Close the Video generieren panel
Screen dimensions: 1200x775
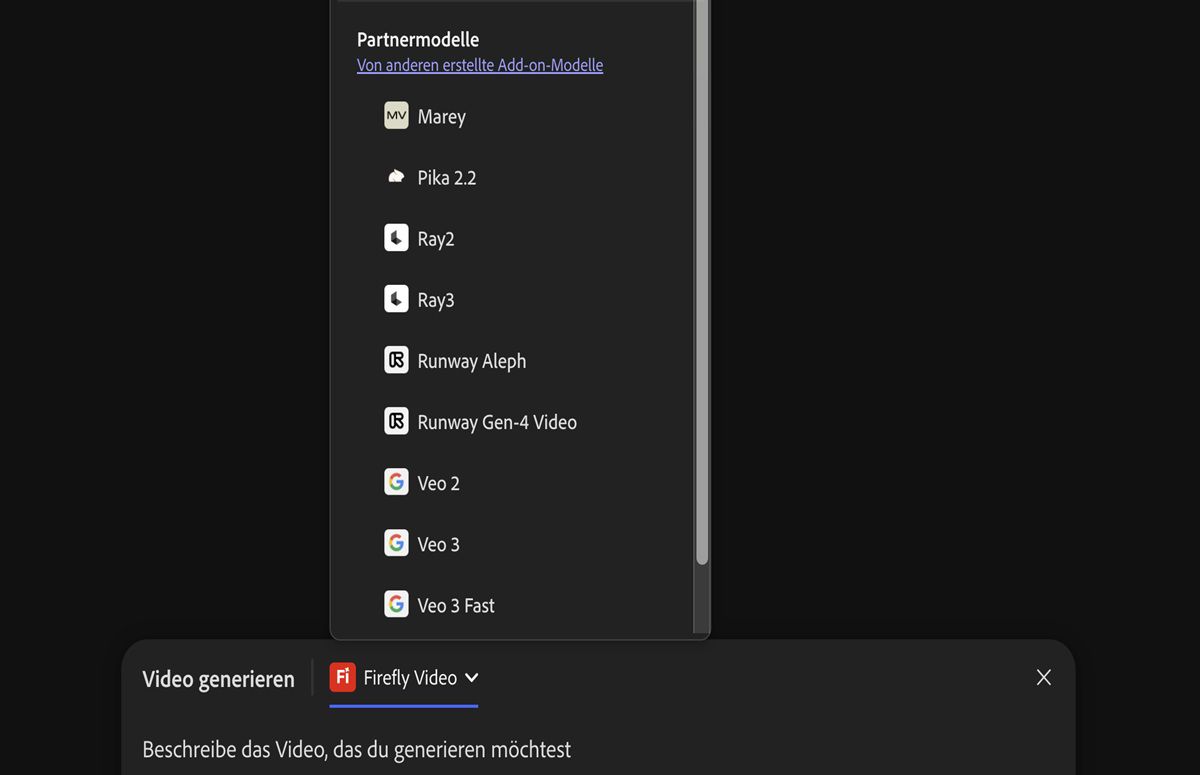coord(1043,678)
